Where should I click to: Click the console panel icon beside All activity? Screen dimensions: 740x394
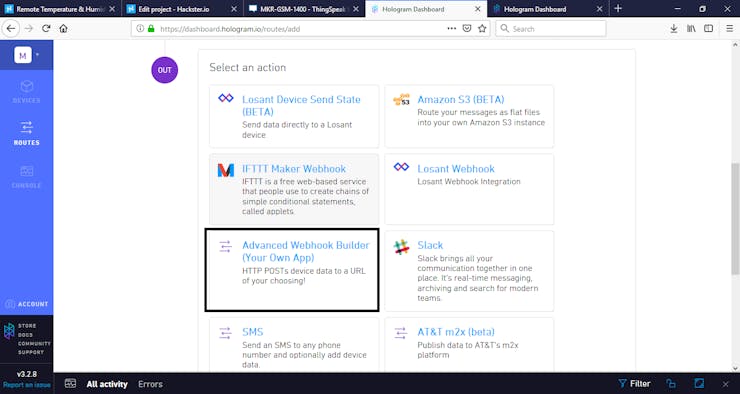point(70,383)
